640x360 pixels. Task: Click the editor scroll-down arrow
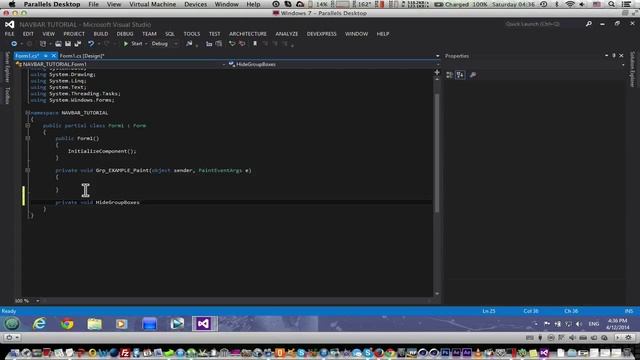pyautogui.click(x=437, y=293)
